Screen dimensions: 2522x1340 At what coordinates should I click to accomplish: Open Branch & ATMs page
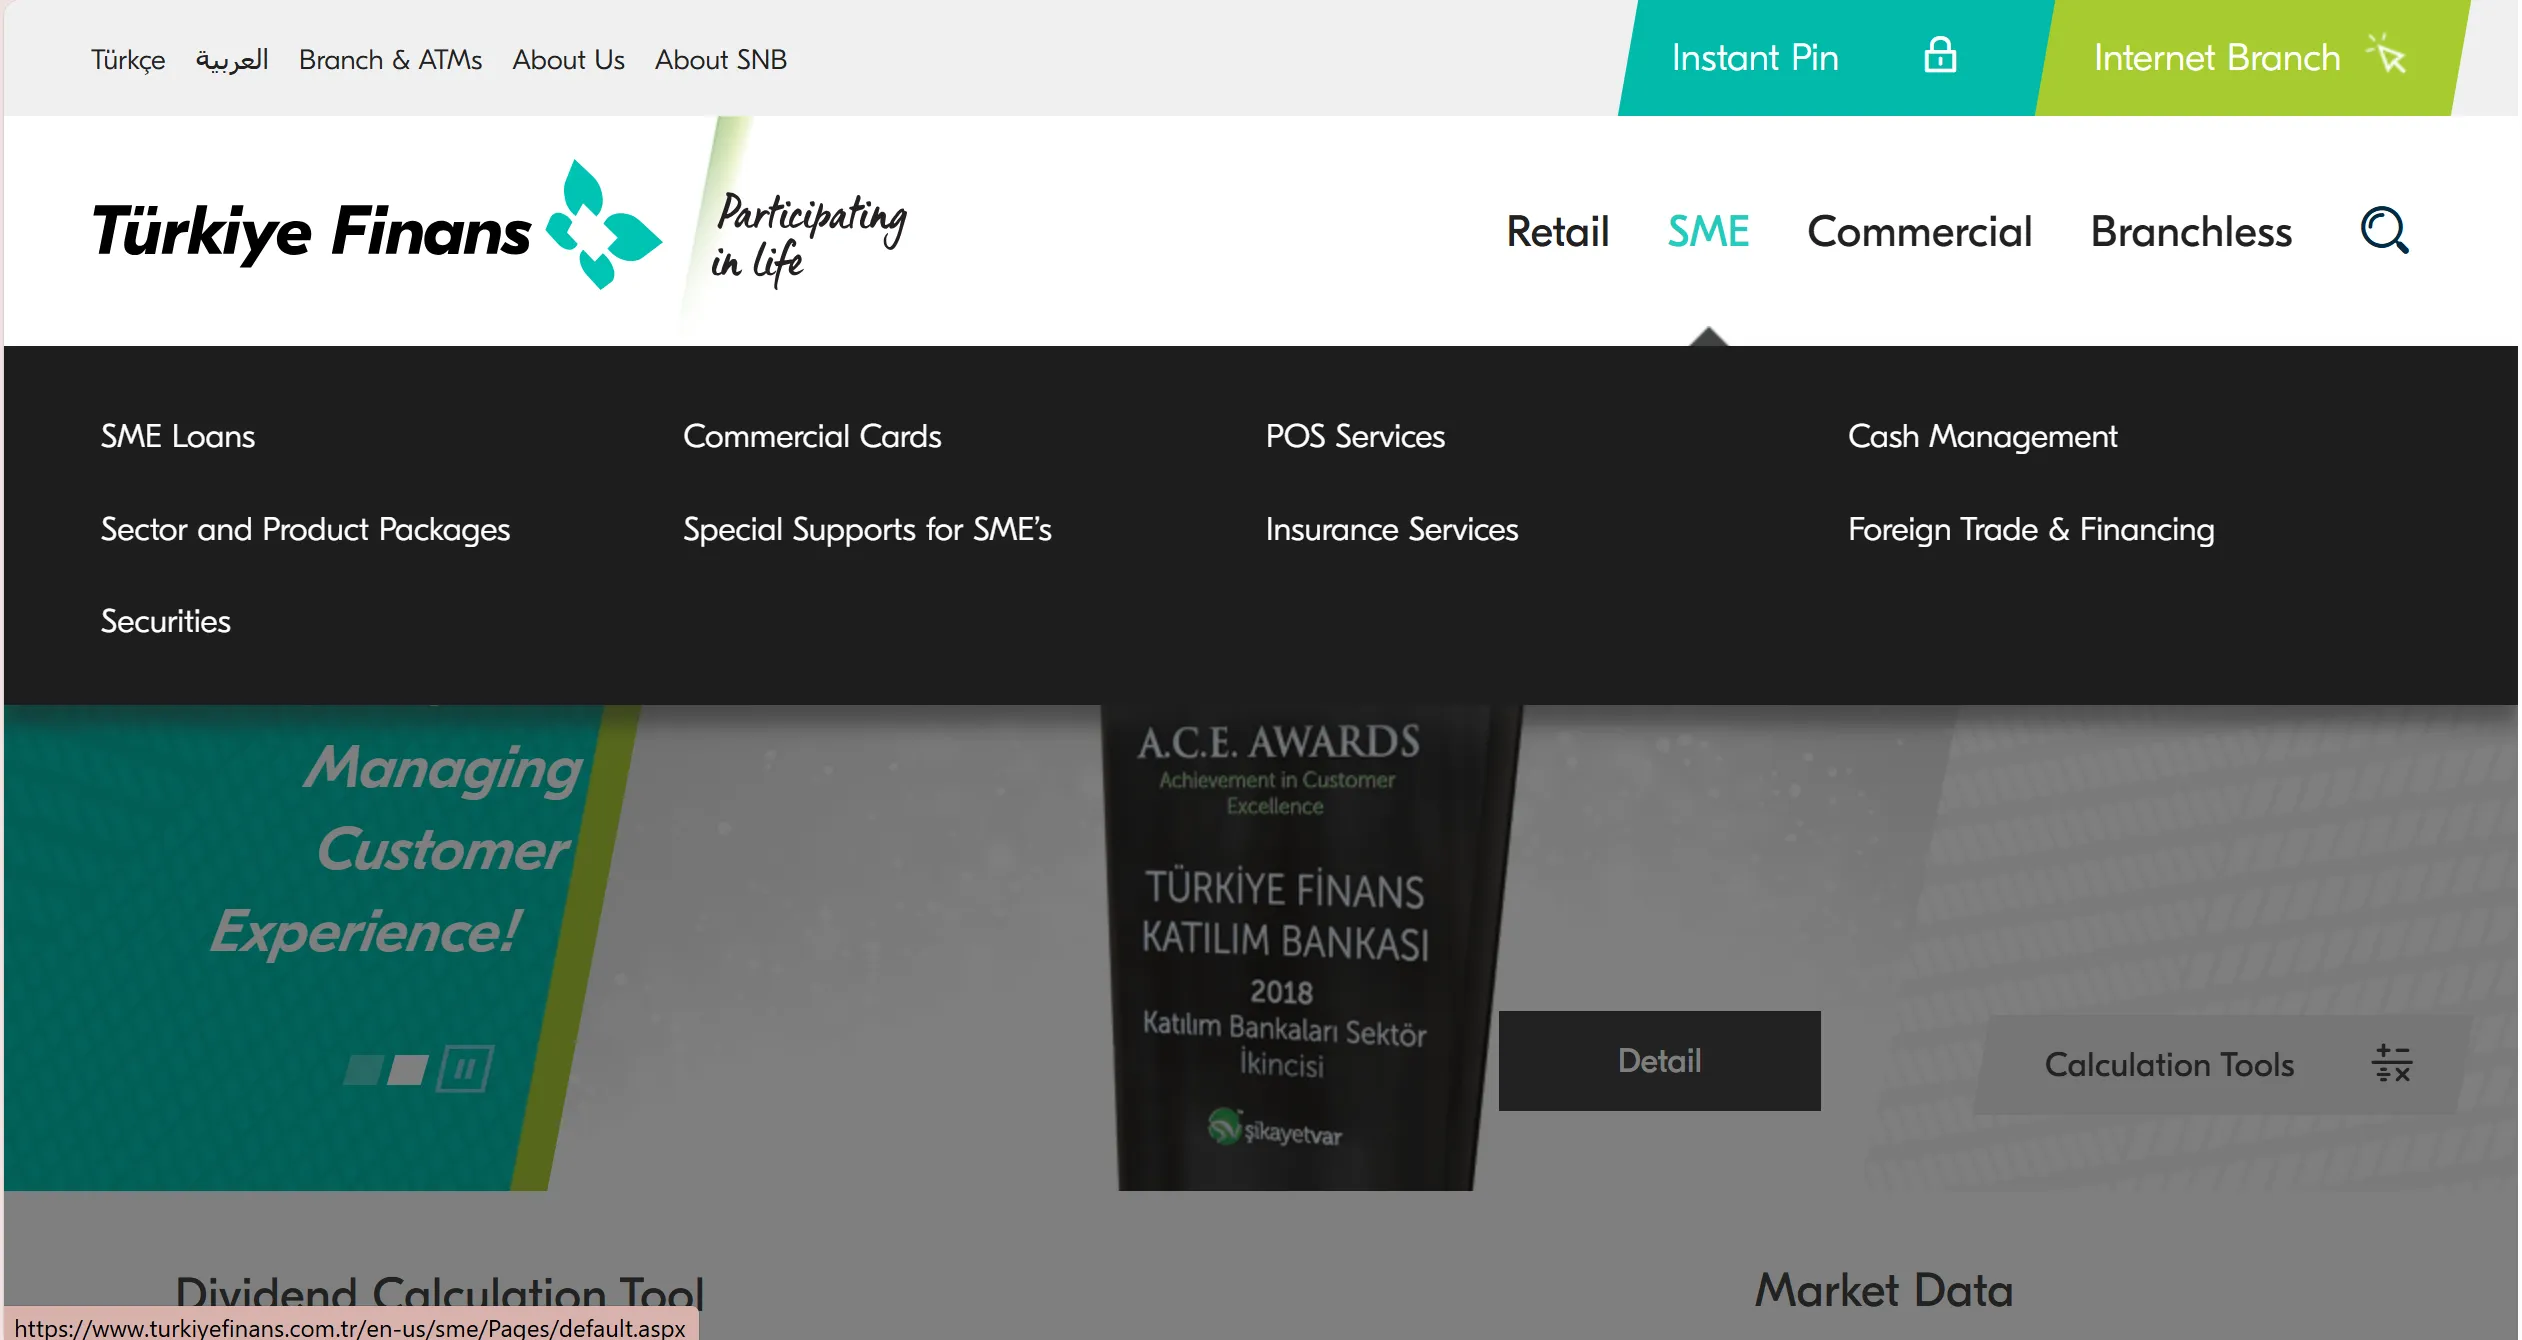[x=390, y=60]
